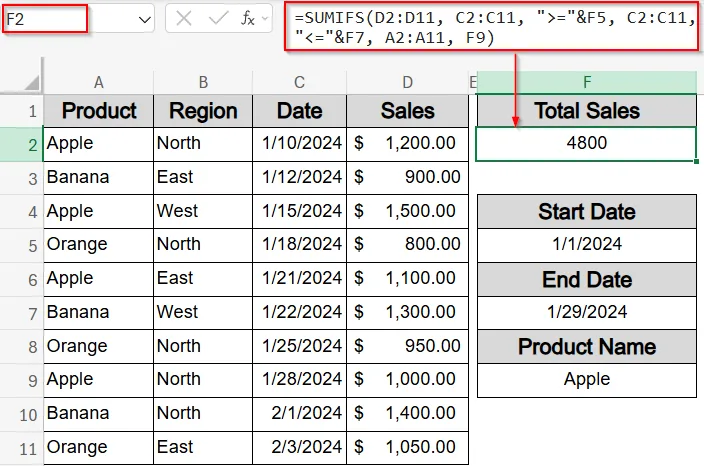
Task: Select the Apple cell under Product Name
Action: tap(586, 380)
